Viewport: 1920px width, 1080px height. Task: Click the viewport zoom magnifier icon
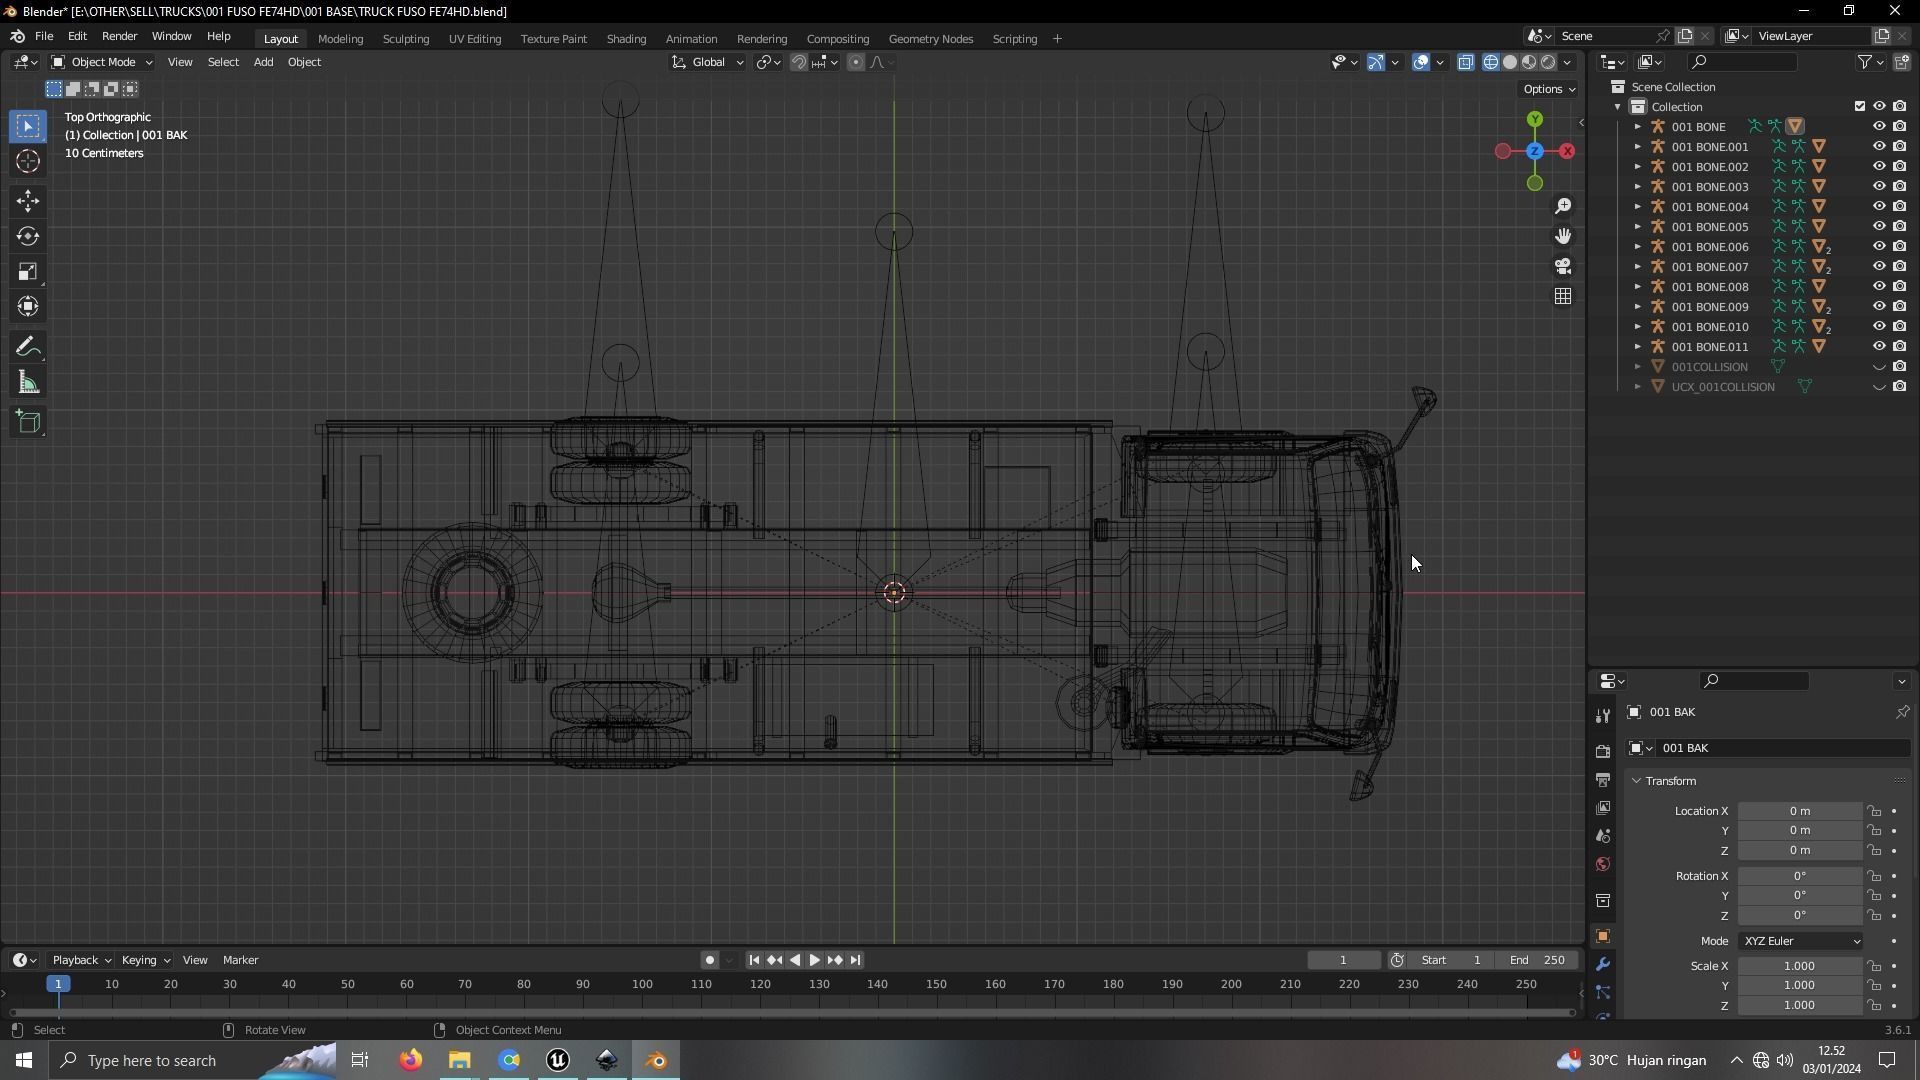click(1563, 206)
